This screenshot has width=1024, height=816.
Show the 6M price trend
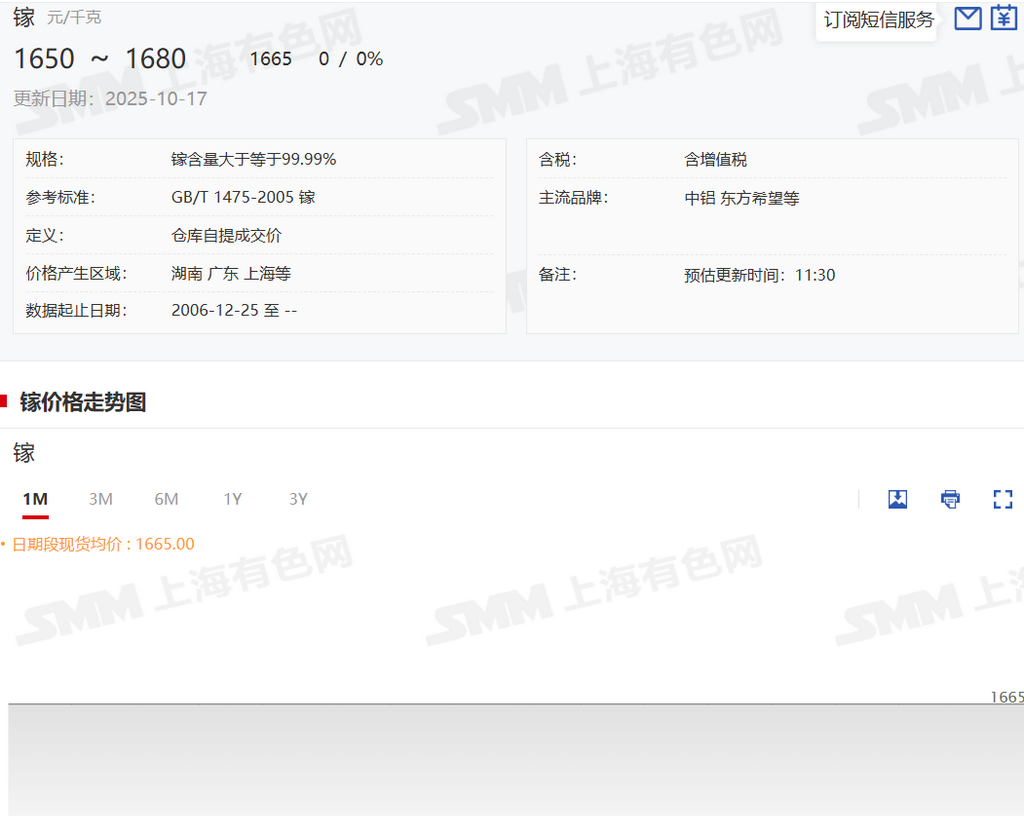166,499
